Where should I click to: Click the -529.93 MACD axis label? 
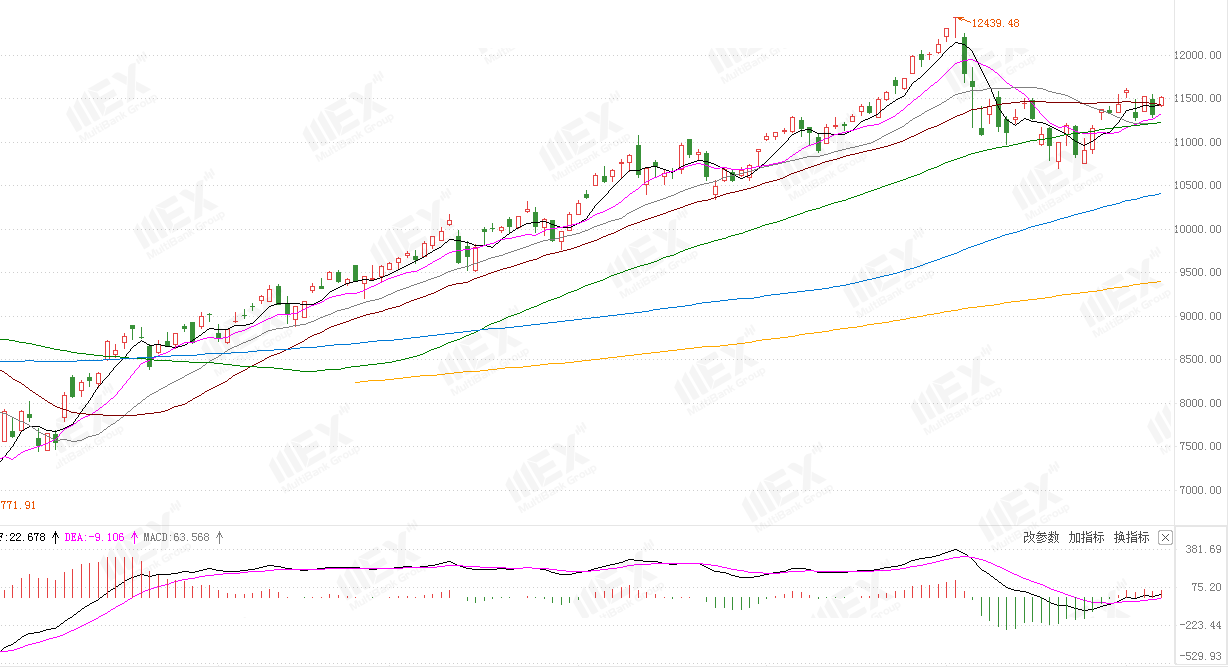coord(1200,657)
